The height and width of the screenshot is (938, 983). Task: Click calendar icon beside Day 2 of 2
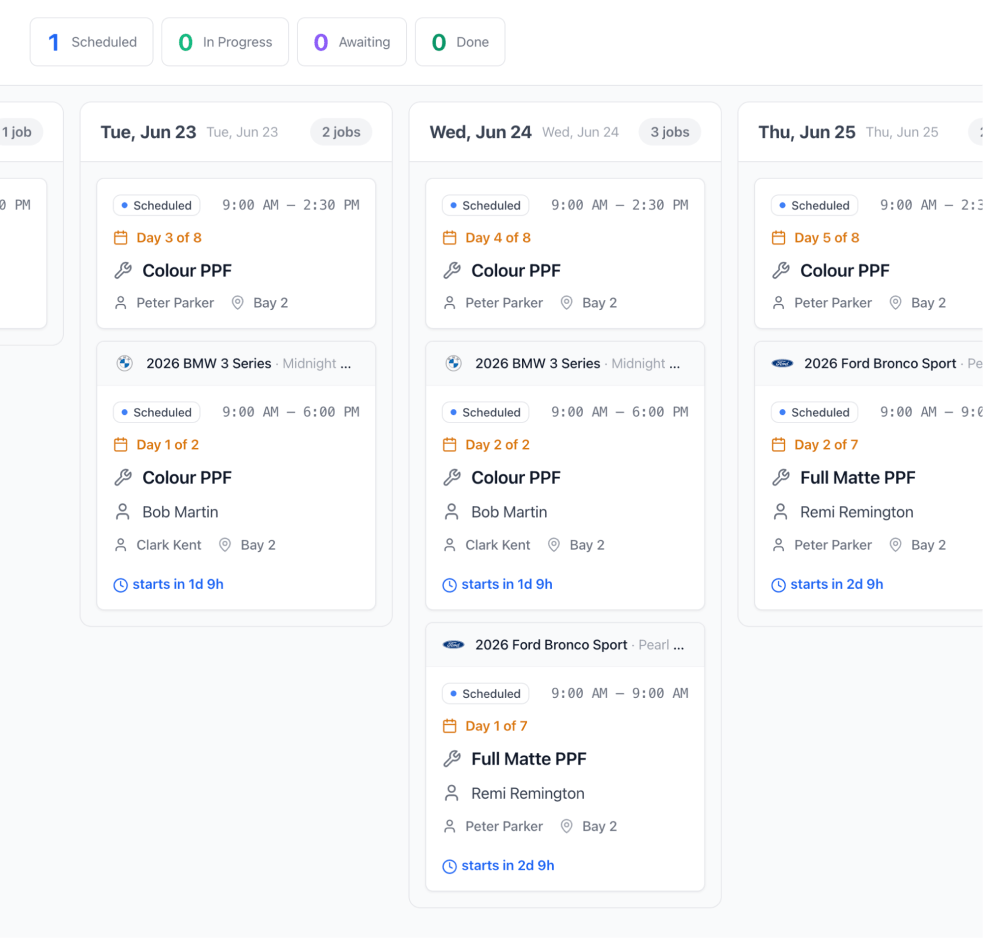click(449, 445)
